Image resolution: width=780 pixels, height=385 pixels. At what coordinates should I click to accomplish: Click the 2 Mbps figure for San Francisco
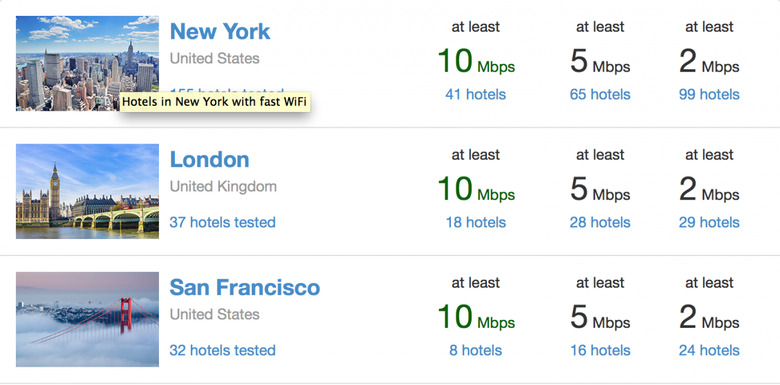click(x=709, y=317)
